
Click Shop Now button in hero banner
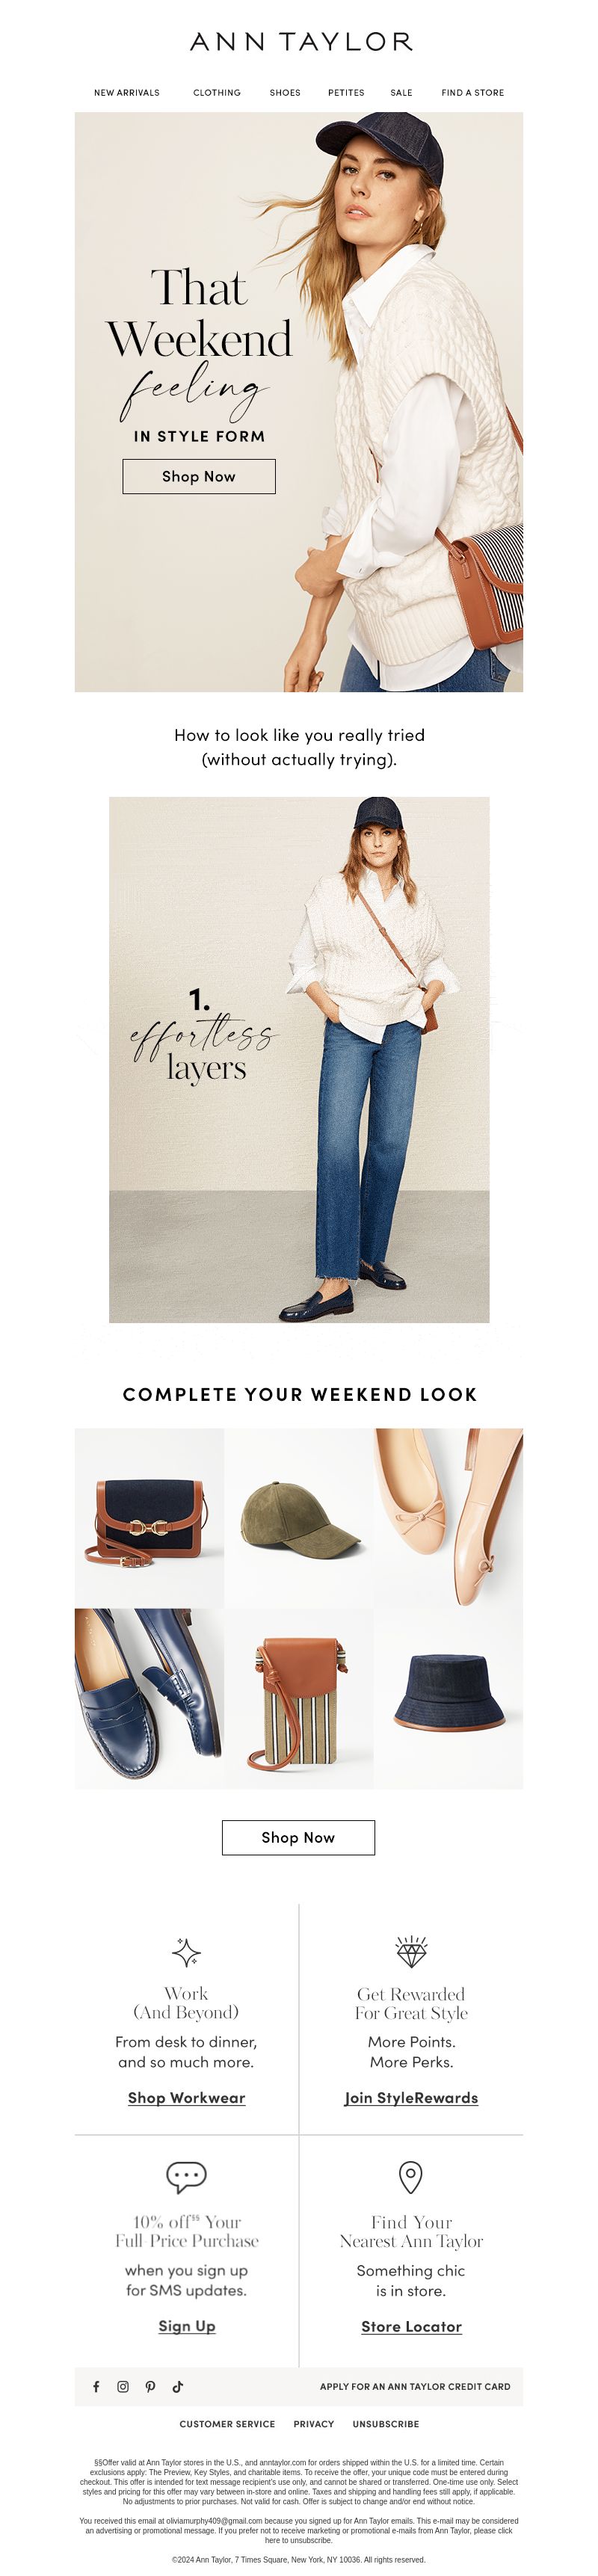tap(199, 477)
